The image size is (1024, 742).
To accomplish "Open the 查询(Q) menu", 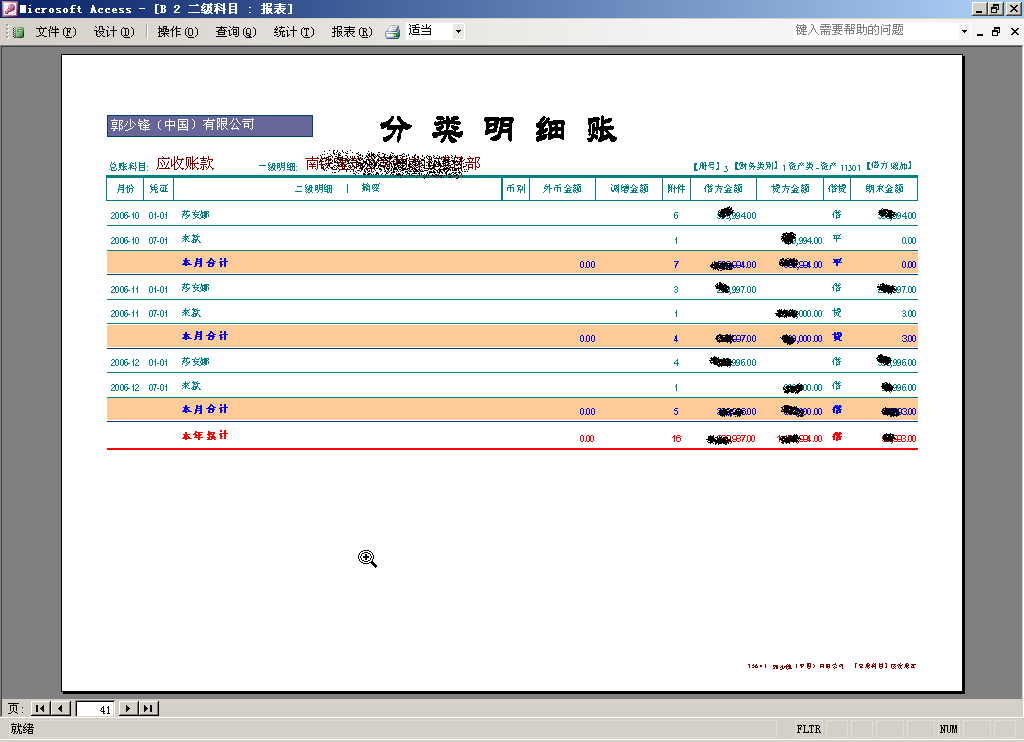I will (236, 32).
